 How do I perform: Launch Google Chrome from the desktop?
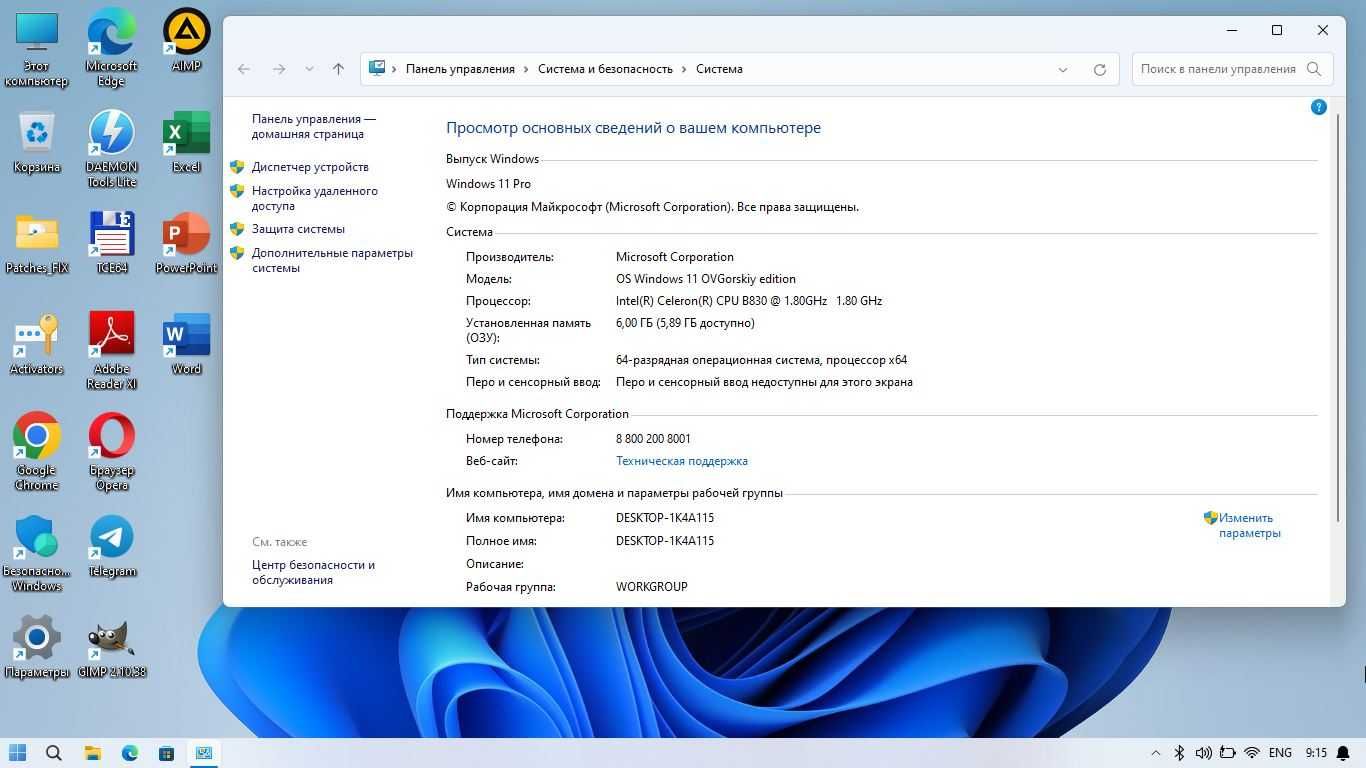tap(37, 452)
